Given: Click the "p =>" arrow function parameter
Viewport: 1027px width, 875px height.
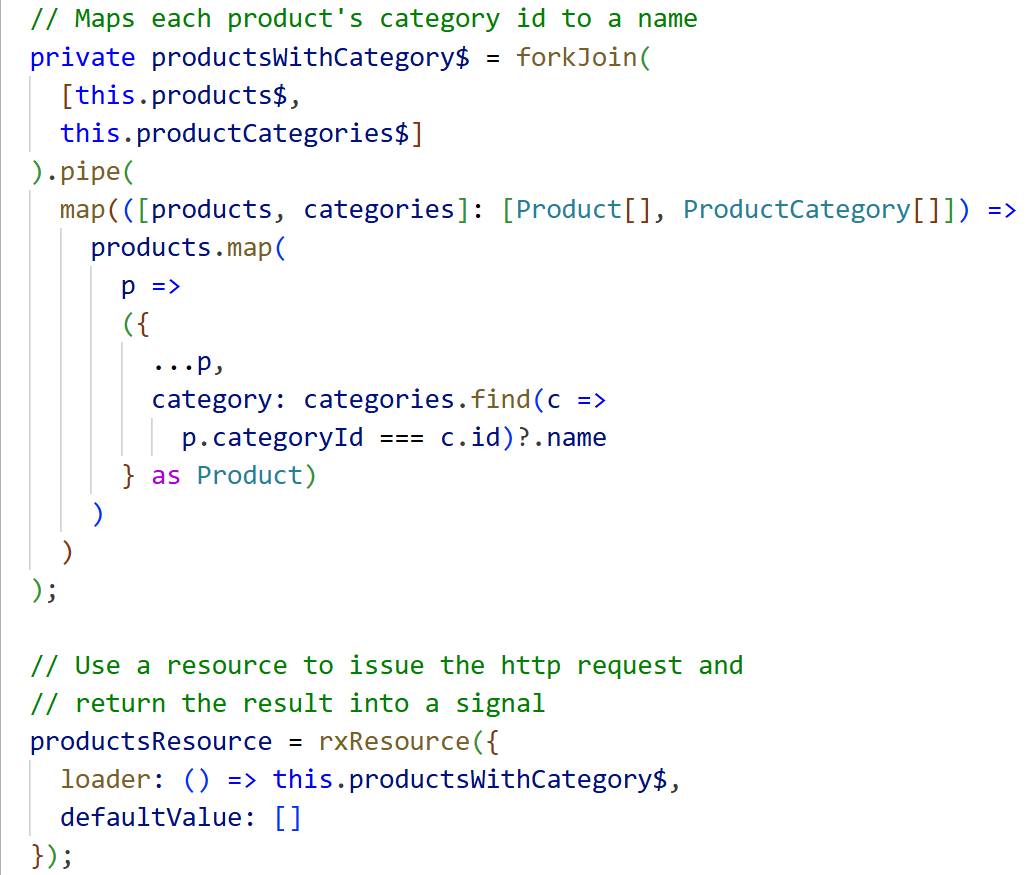Looking at the screenshot, I should [x=151, y=286].
